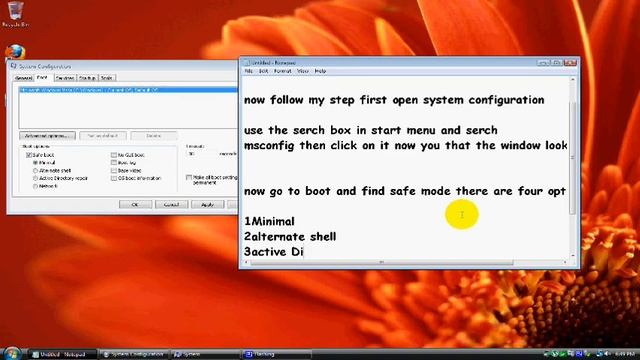Place cursor after '3active Di' in Notepad

coord(304,252)
